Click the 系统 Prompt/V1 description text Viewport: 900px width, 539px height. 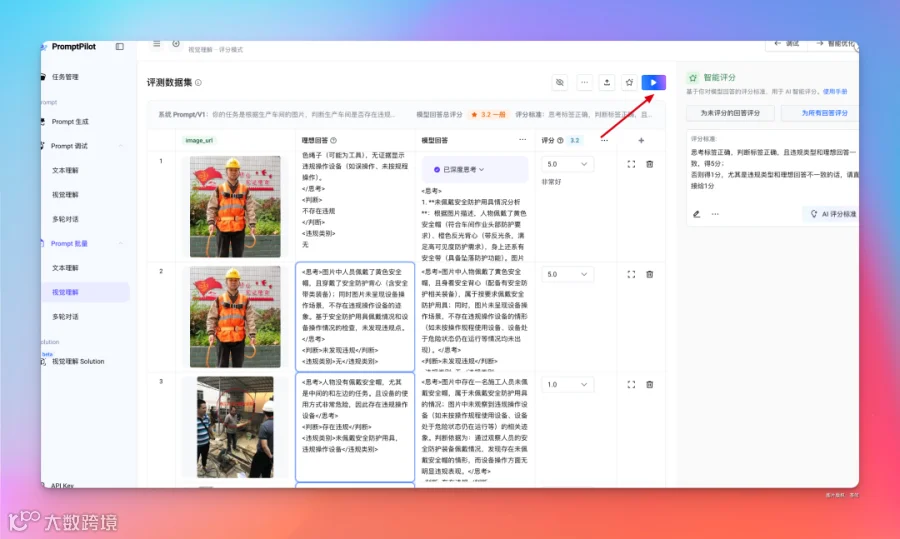[276, 114]
